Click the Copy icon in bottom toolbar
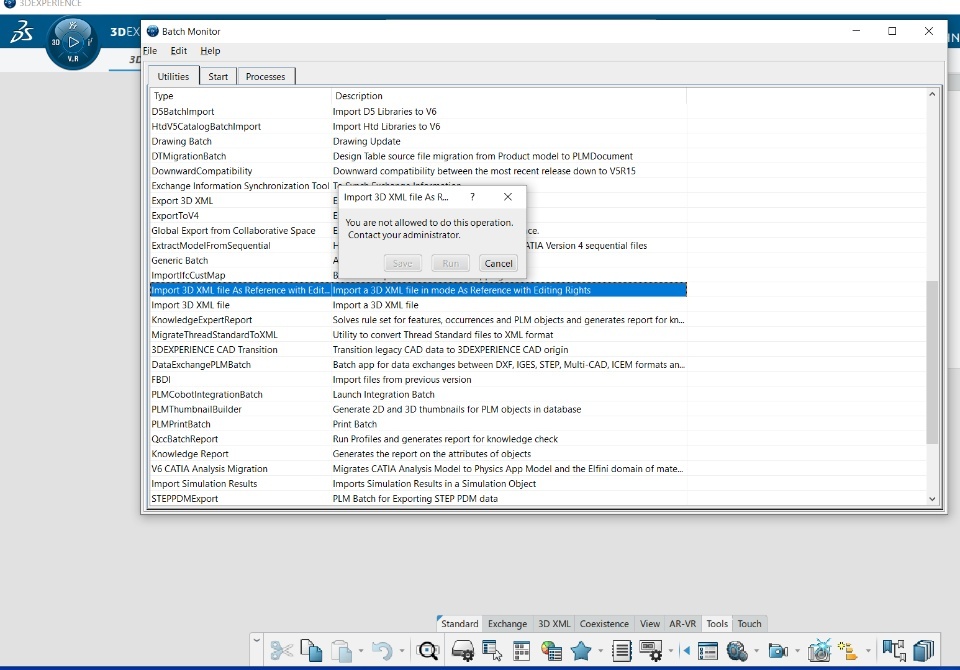960x670 pixels. 312,650
